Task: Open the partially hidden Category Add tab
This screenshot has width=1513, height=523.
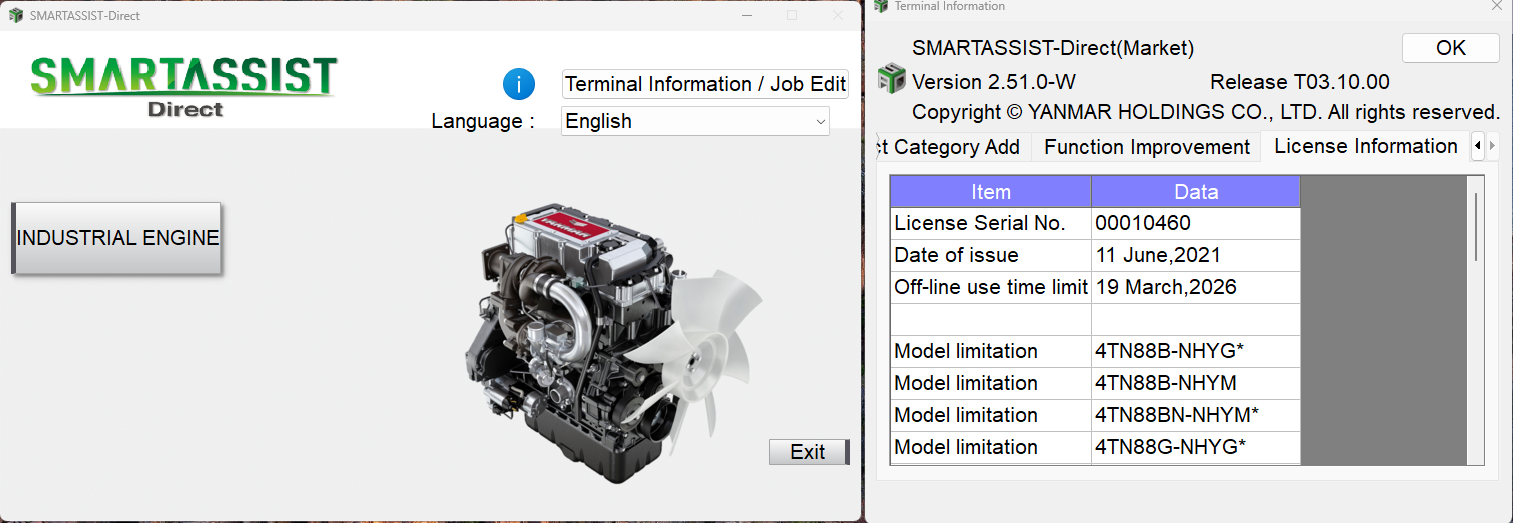Action: (953, 147)
